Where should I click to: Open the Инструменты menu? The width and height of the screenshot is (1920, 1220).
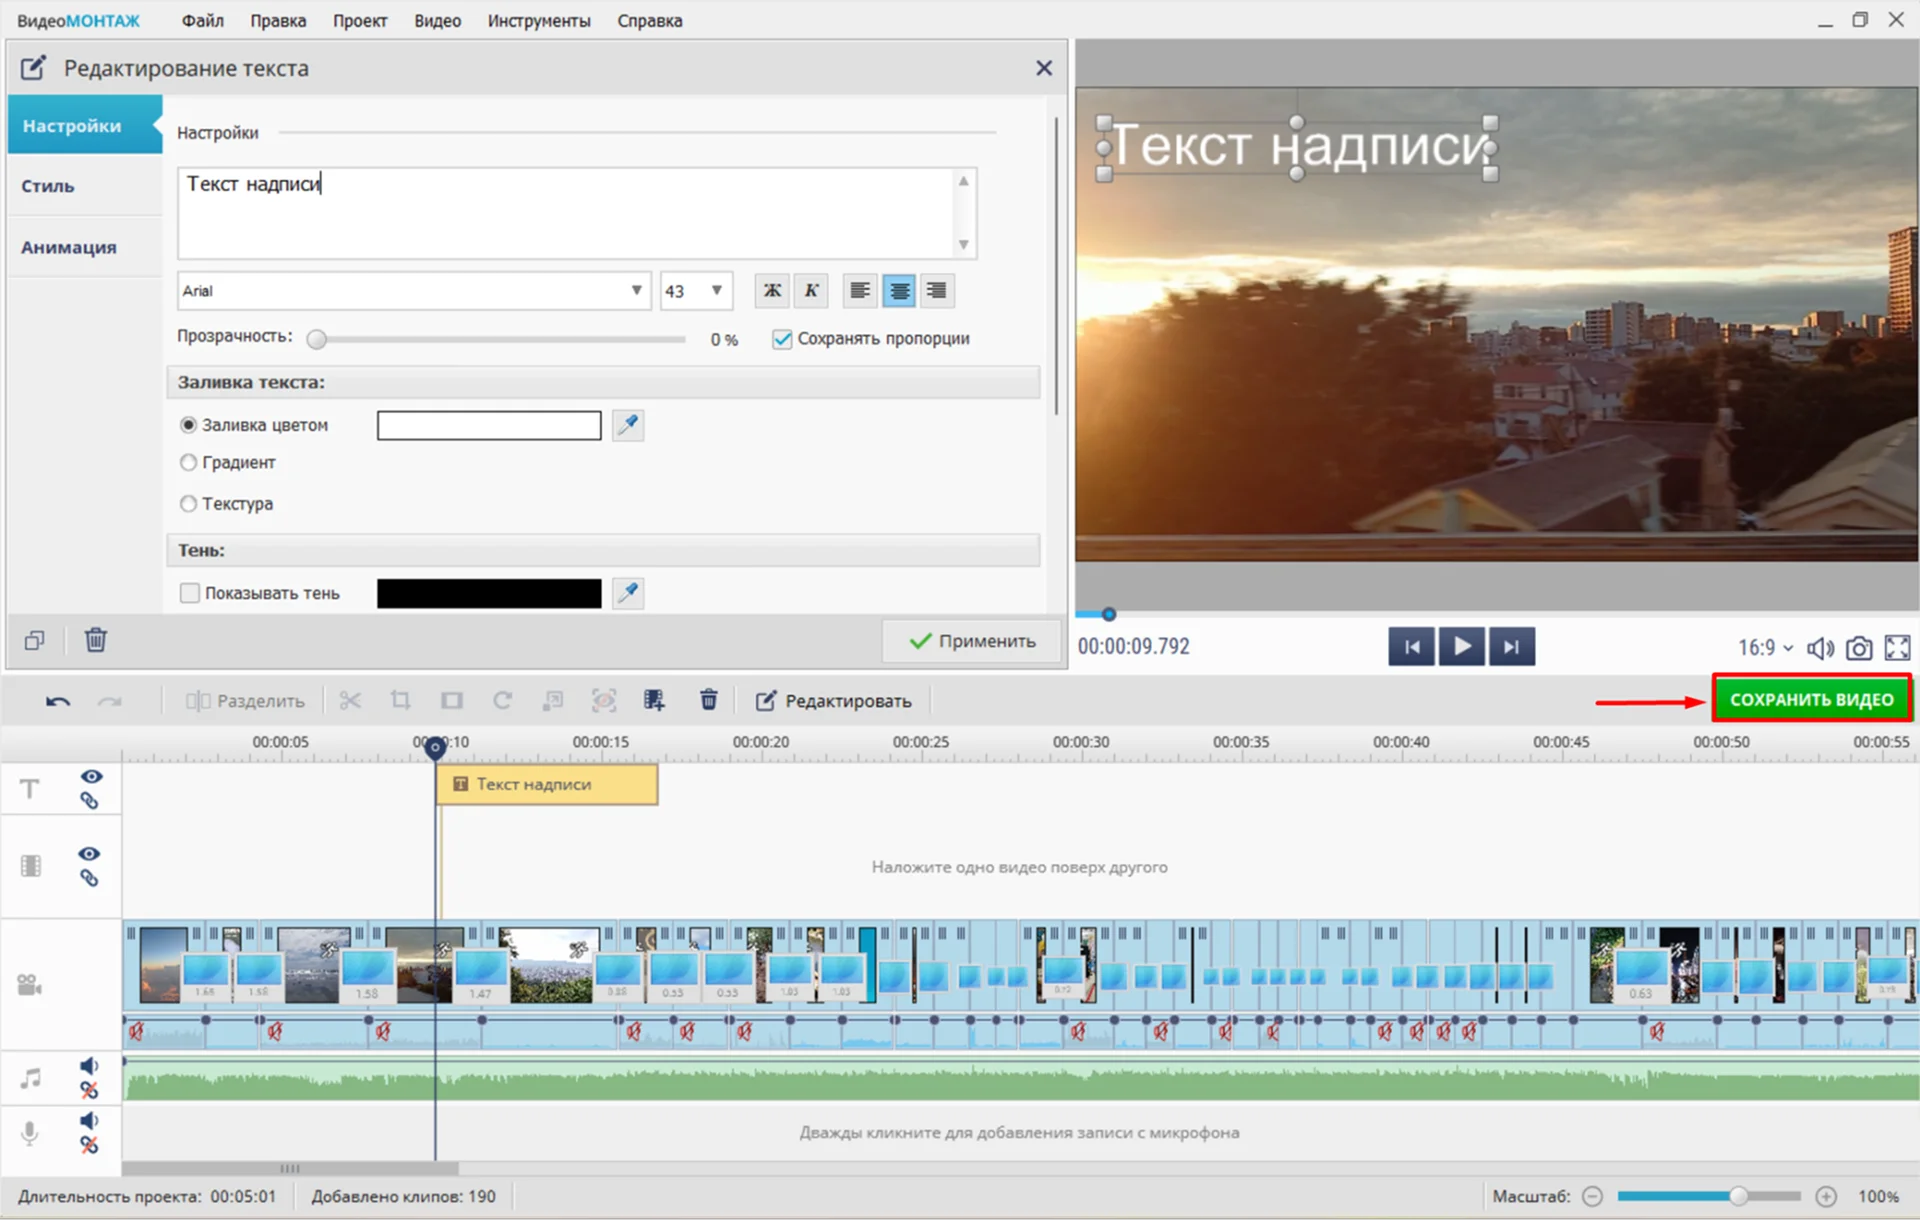(x=538, y=21)
